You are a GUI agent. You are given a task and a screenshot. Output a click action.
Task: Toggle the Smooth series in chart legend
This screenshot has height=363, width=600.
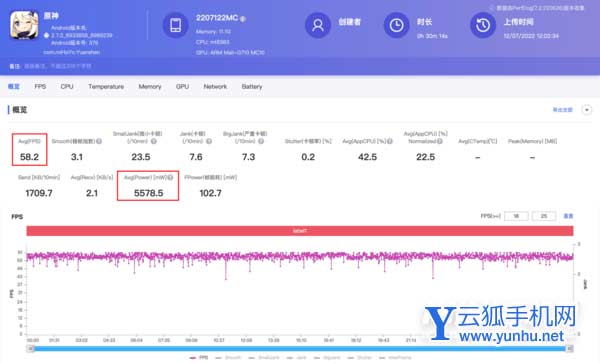[228, 358]
